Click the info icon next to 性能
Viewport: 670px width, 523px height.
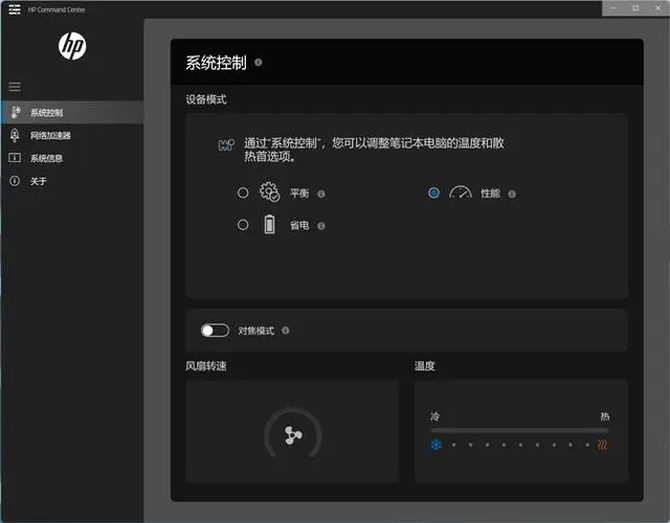click(x=512, y=194)
